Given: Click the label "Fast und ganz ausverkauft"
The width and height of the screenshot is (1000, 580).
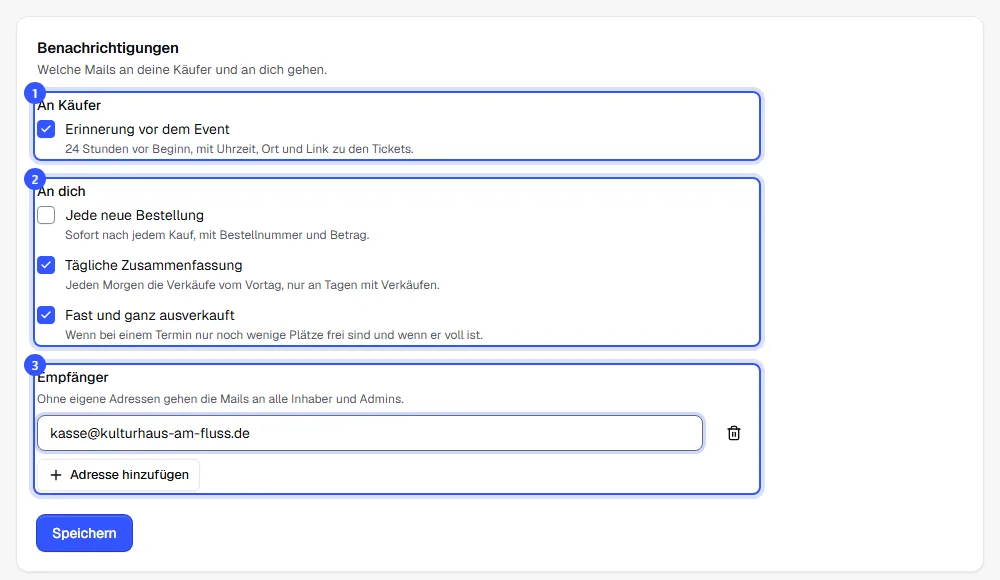Looking at the screenshot, I should (x=150, y=315).
